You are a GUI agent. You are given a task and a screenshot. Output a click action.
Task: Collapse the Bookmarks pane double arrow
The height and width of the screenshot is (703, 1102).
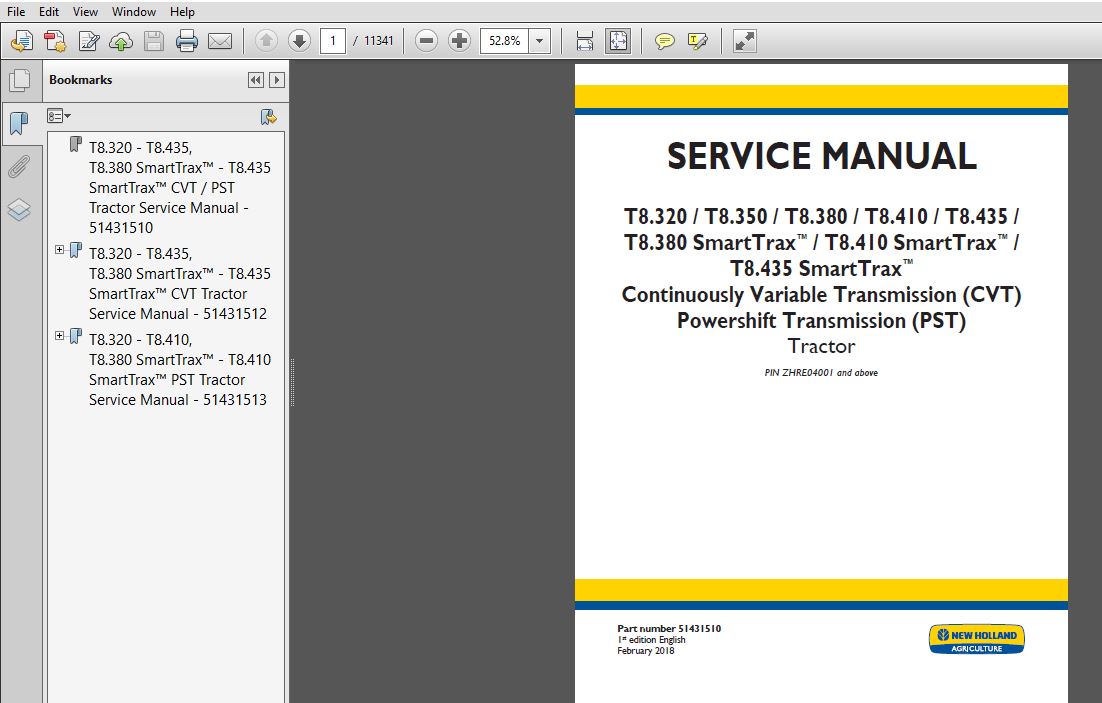point(256,80)
